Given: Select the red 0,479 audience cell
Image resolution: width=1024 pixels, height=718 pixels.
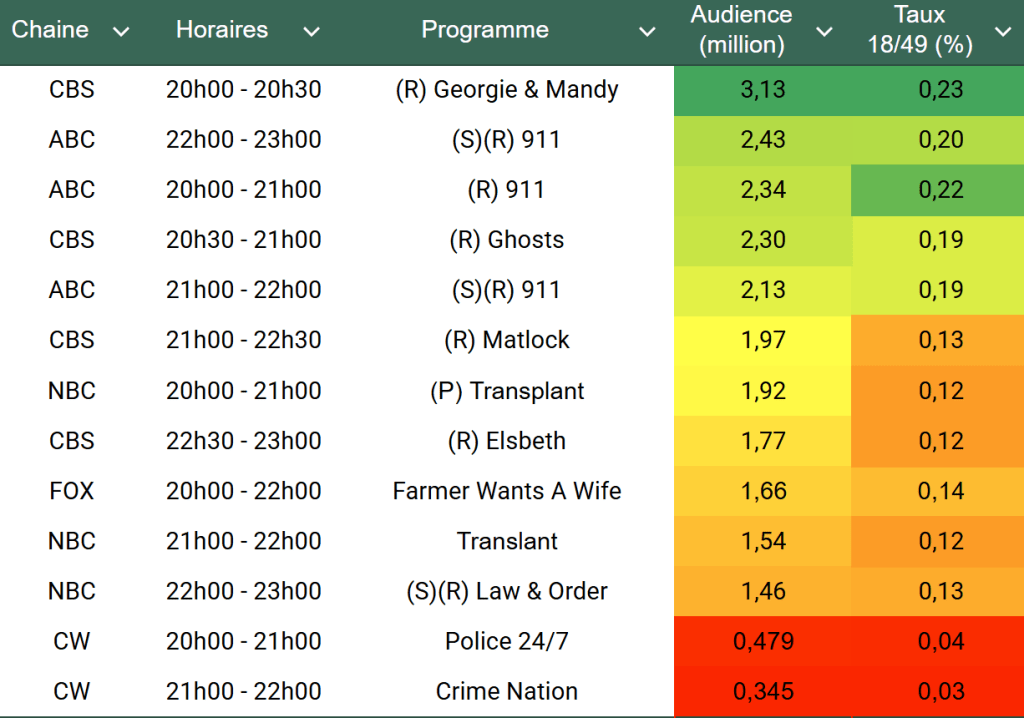Looking at the screenshot, I should pyautogui.click(x=763, y=641).
